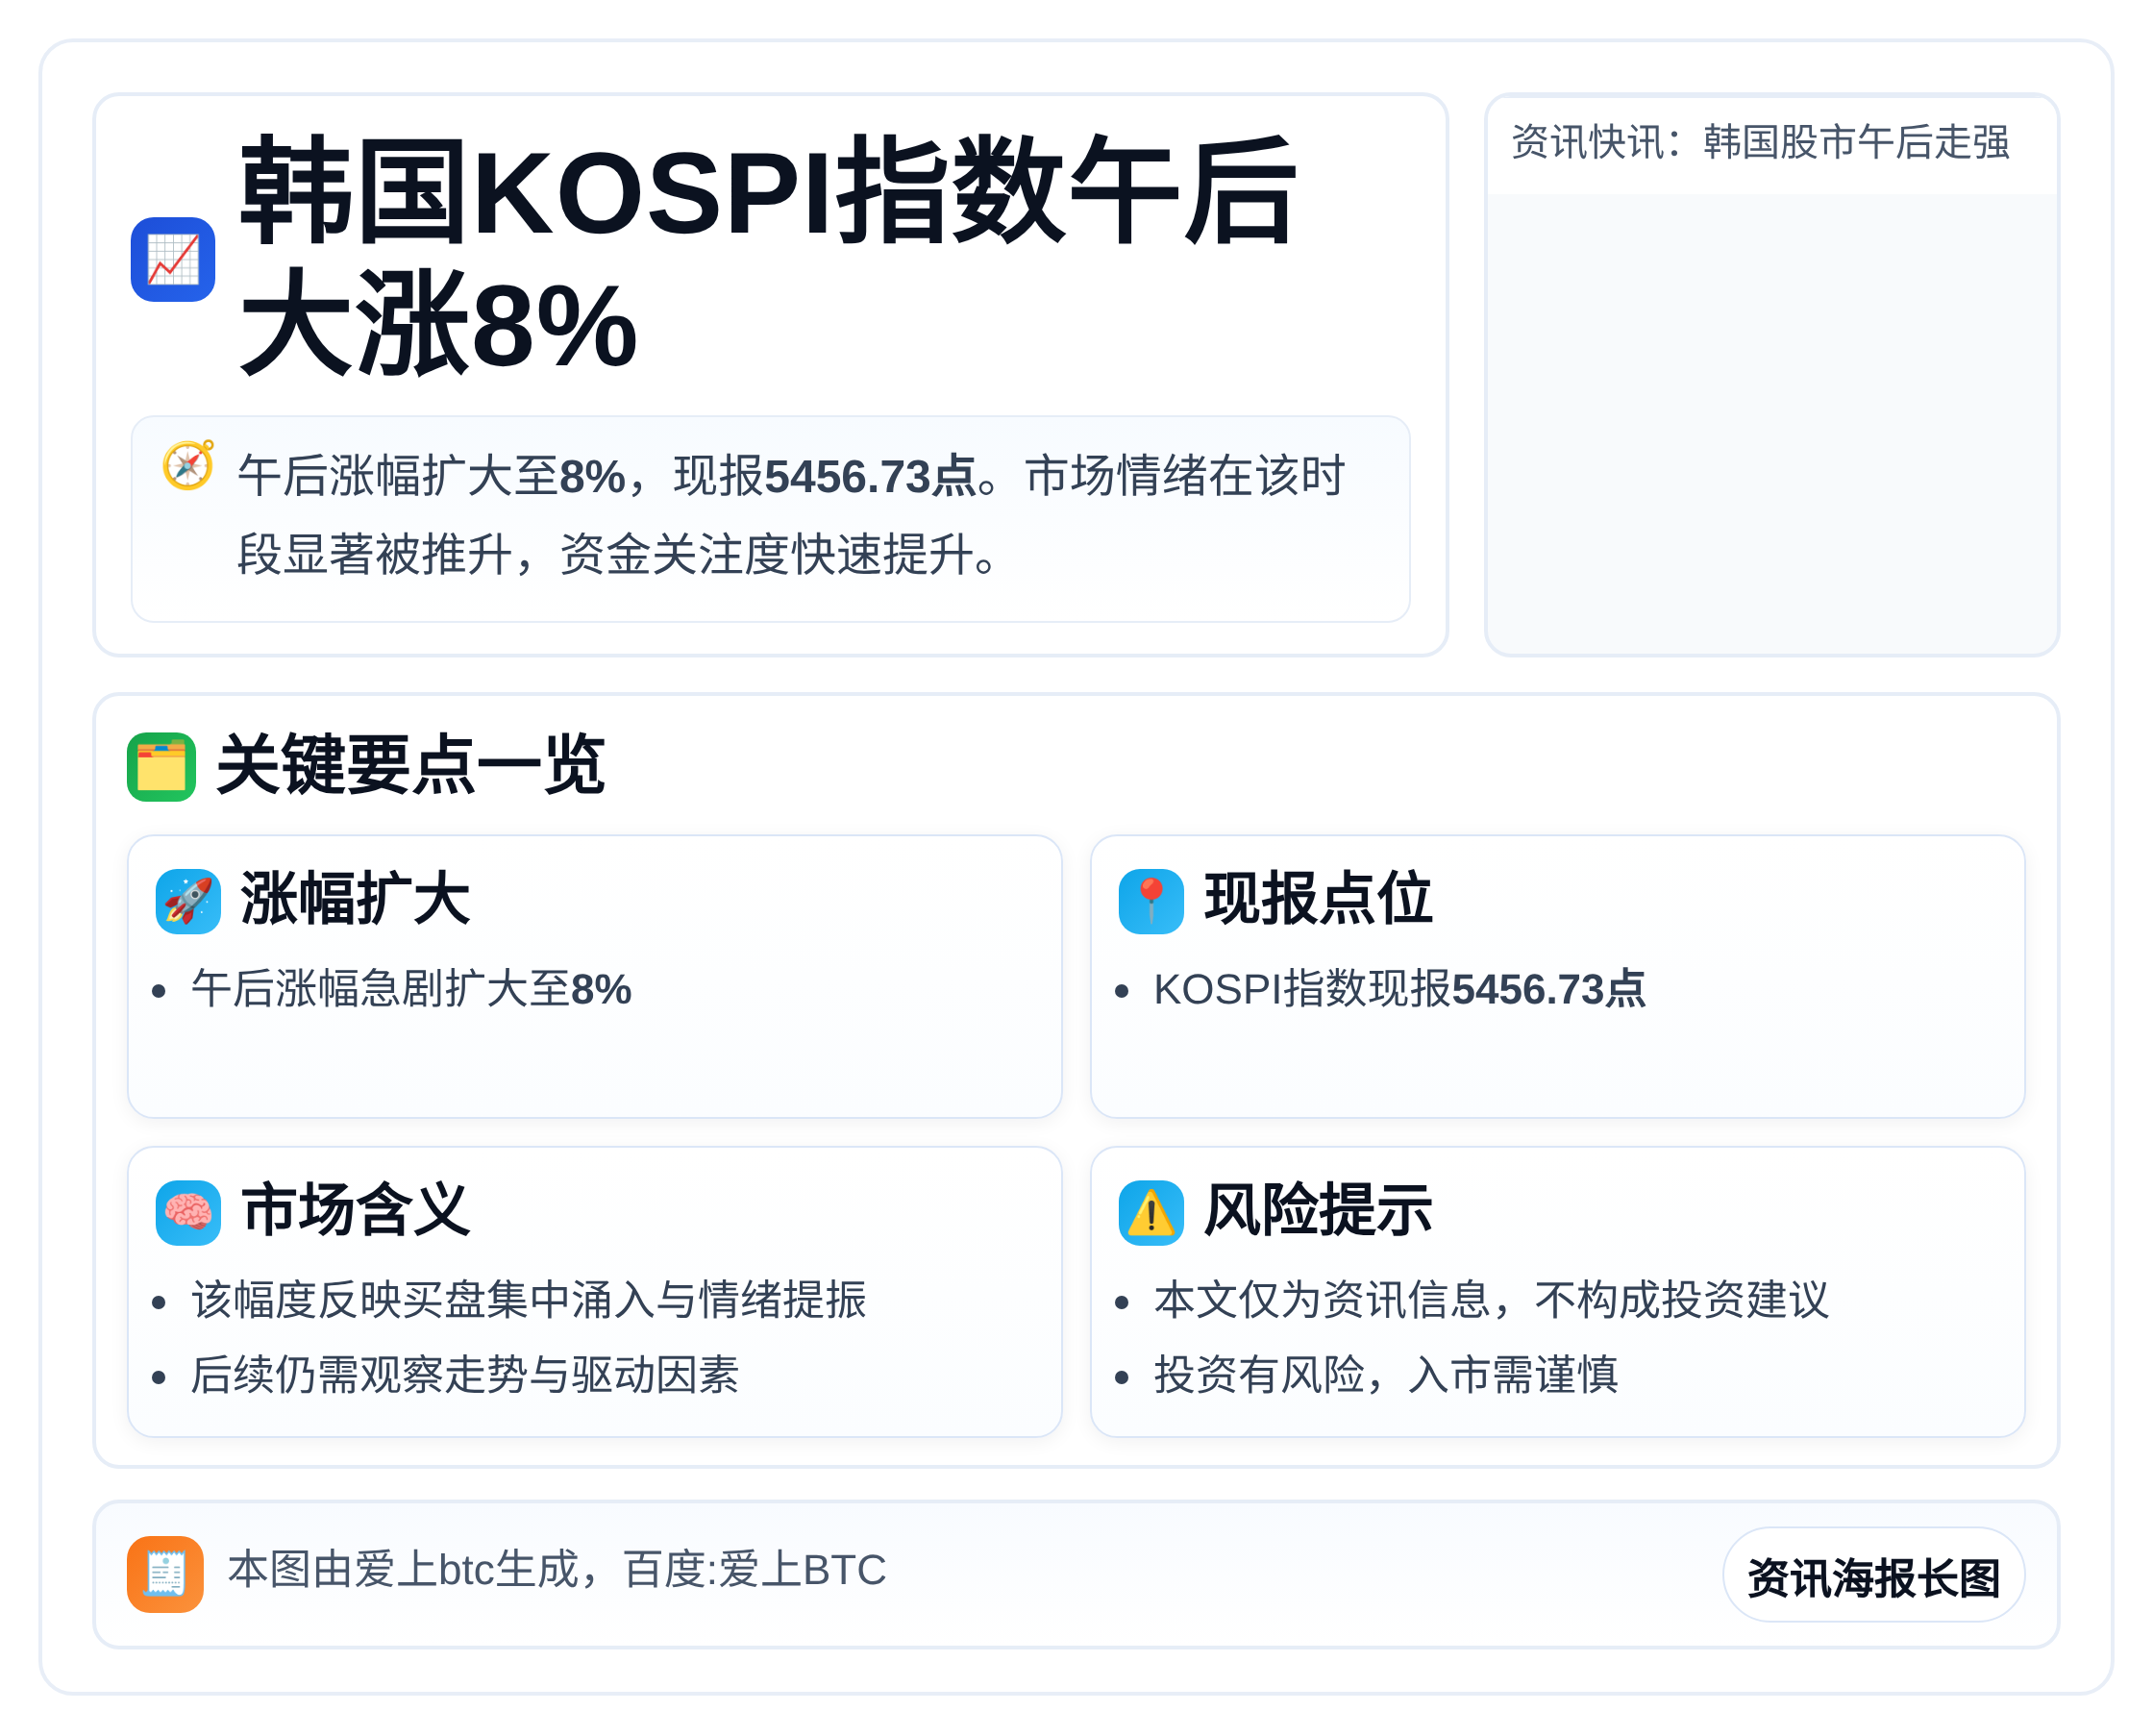Screen dimensions: 2153x1736
Task: Click the compass icon in summary box
Action: 188,466
